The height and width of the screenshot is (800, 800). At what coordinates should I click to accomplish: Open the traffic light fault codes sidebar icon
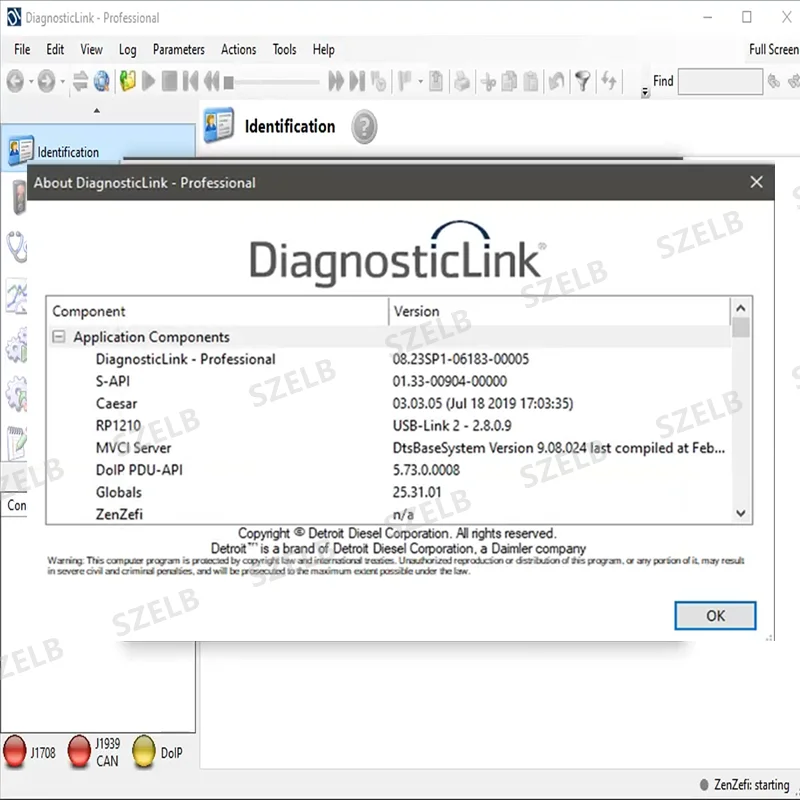18,197
